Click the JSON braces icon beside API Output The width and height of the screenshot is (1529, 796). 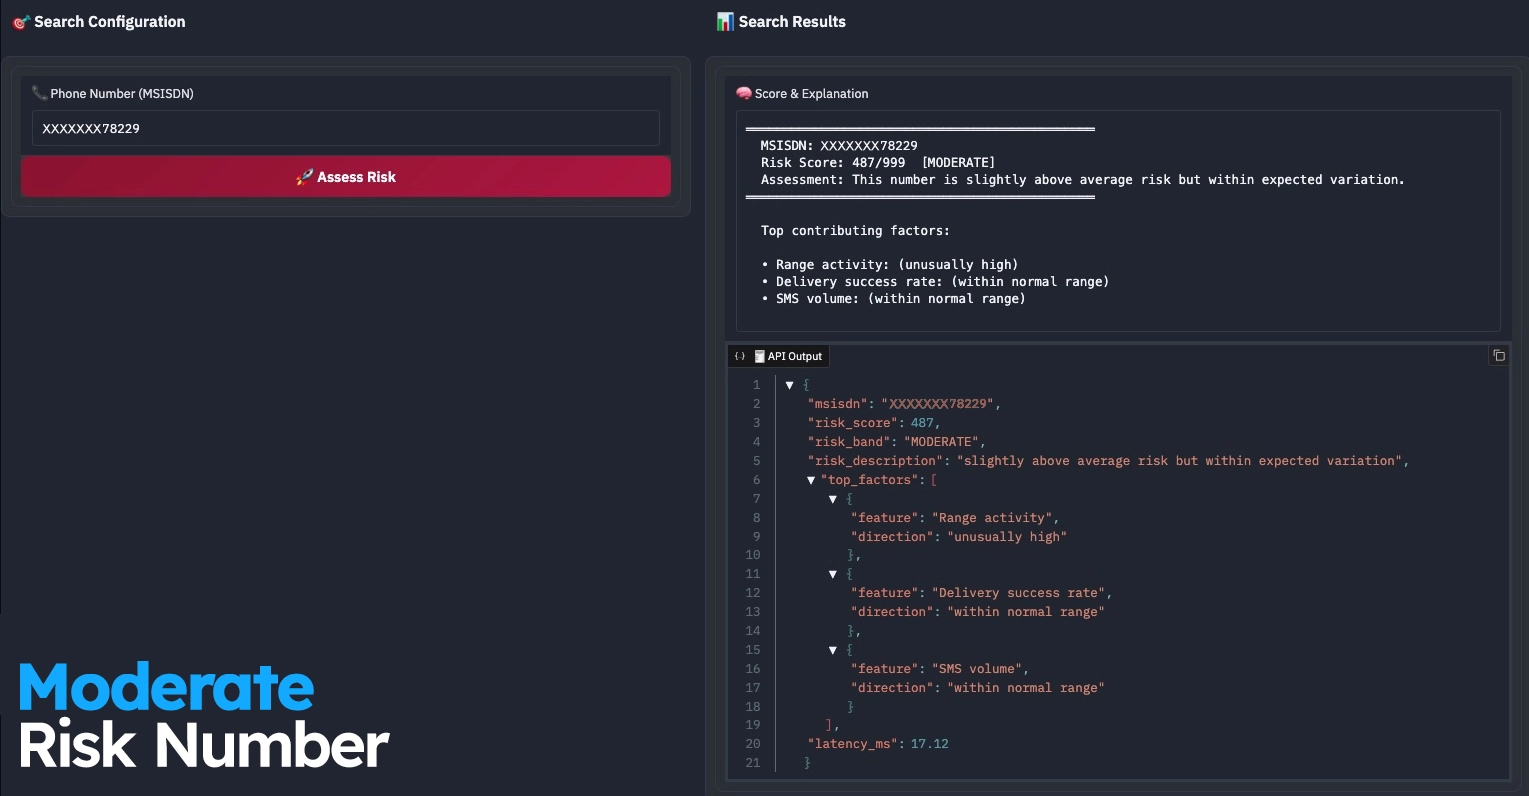[x=740, y=356]
